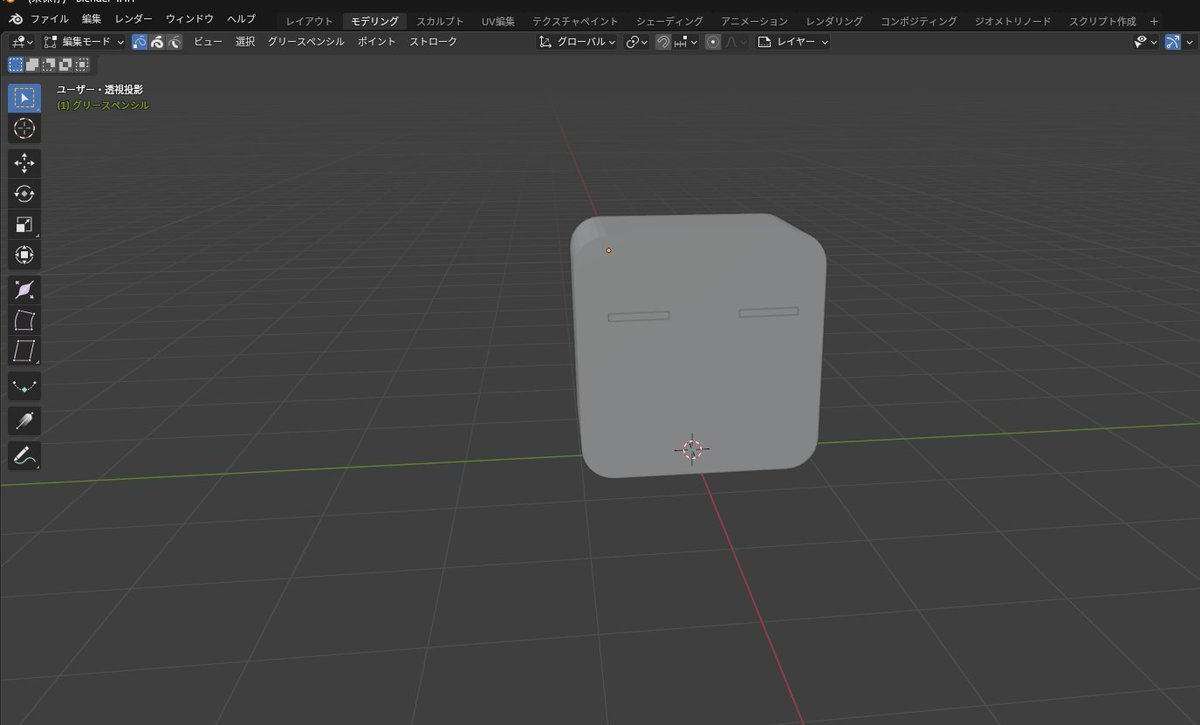1200x725 pixels.
Task: Pick the Shear tool
Action: [24, 352]
